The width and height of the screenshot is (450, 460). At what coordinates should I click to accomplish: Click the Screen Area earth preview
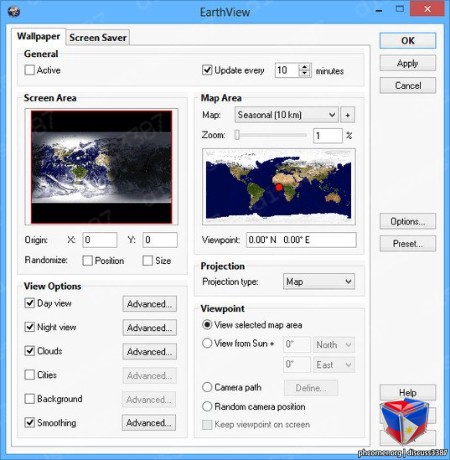pyautogui.click(x=102, y=167)
